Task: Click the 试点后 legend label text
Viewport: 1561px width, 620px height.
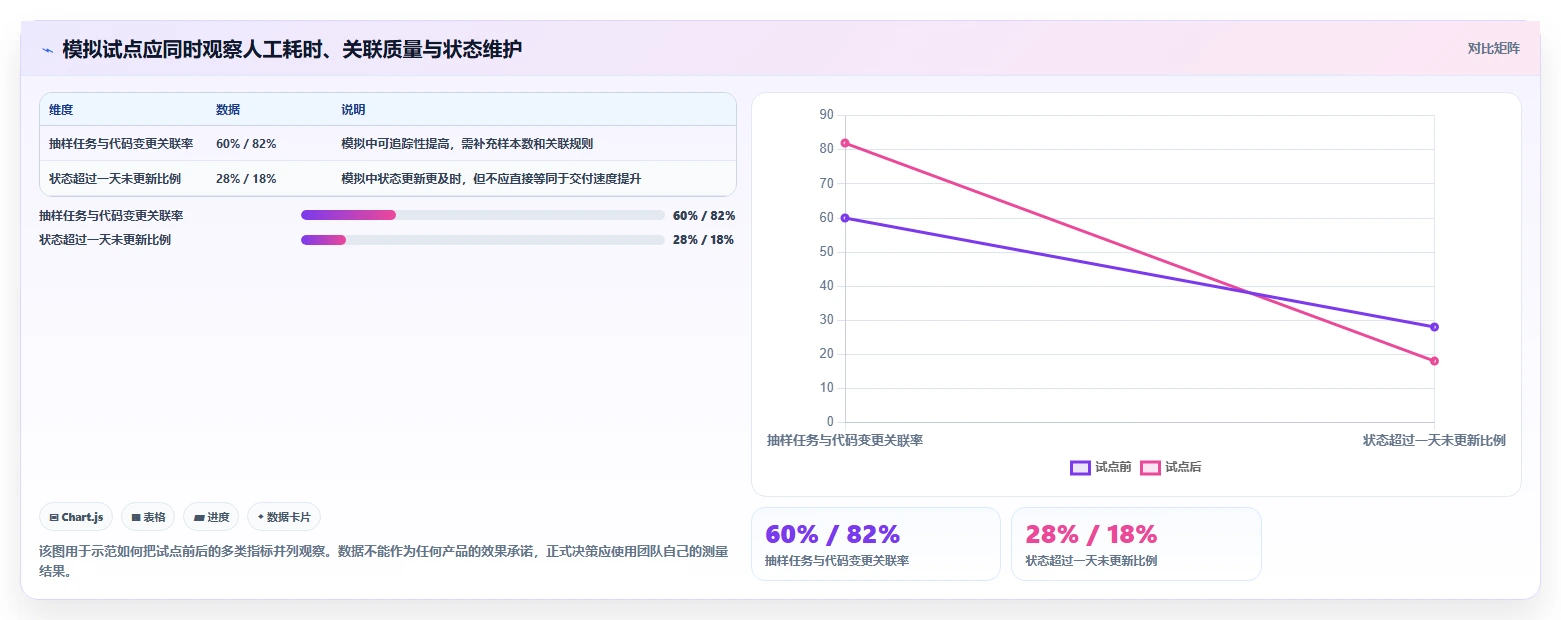Action: click(1183, 467)
